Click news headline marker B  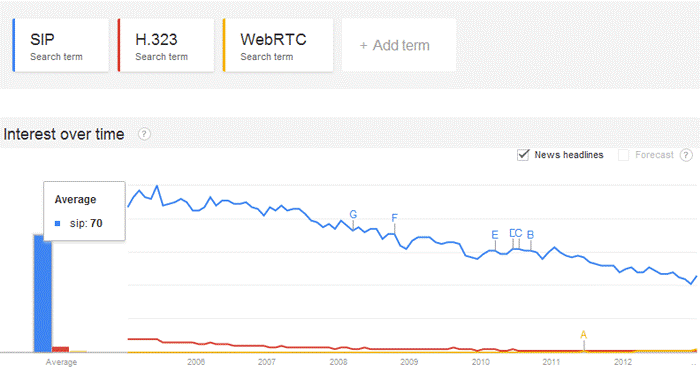coord(530,234)
